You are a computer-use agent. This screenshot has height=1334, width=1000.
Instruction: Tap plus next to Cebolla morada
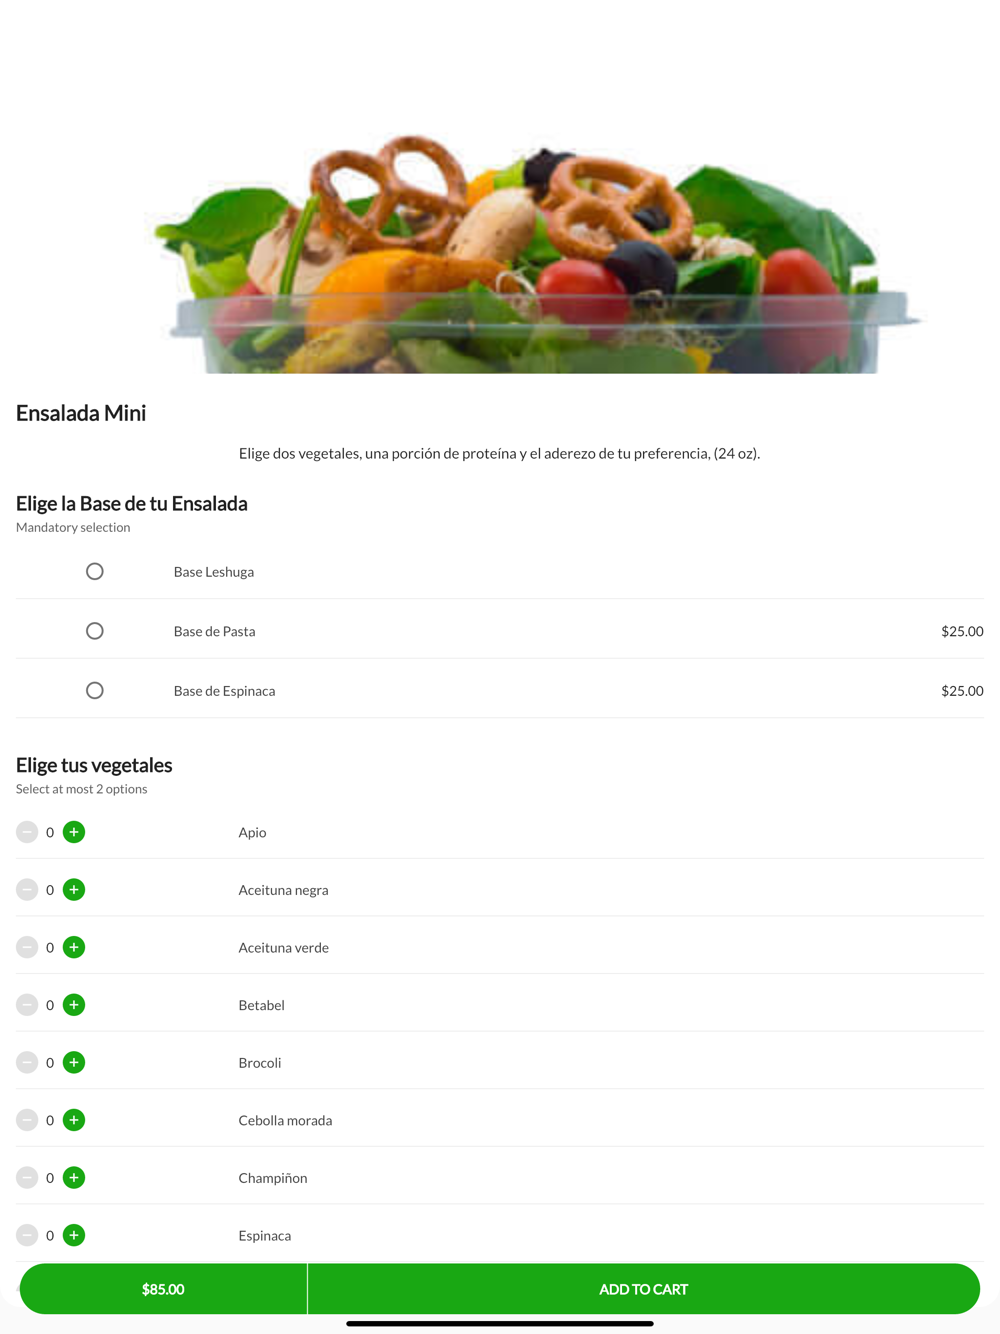[x=74, y=1120]
